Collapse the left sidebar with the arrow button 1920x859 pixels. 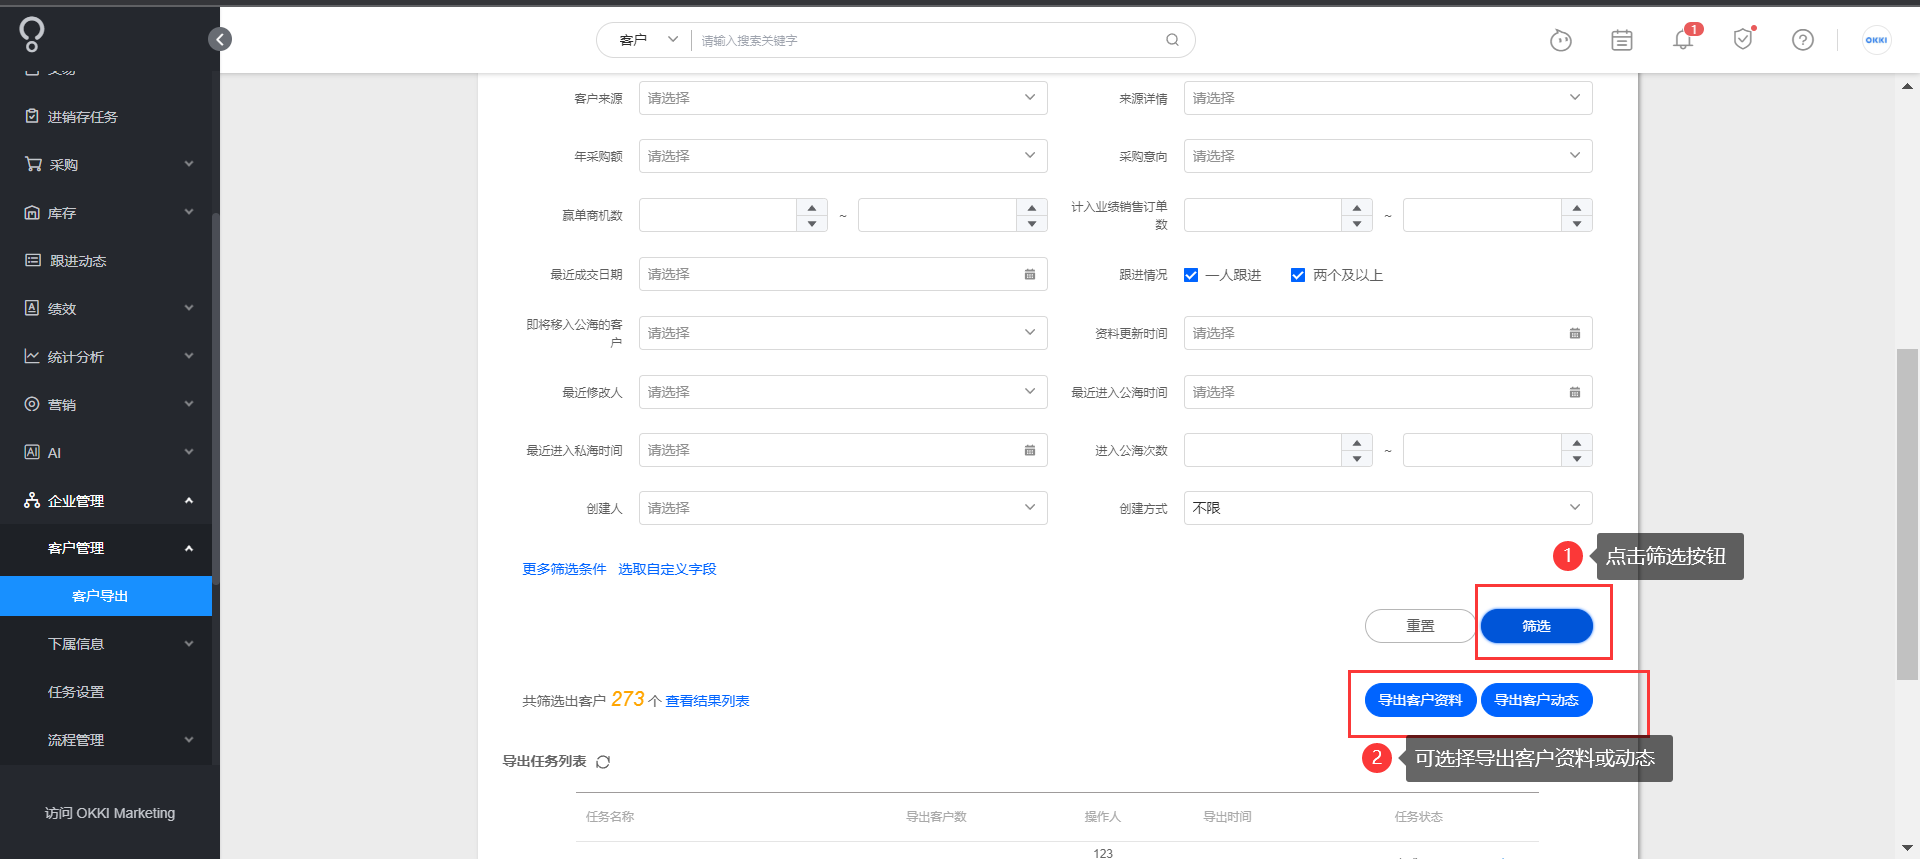coord(220,39)
